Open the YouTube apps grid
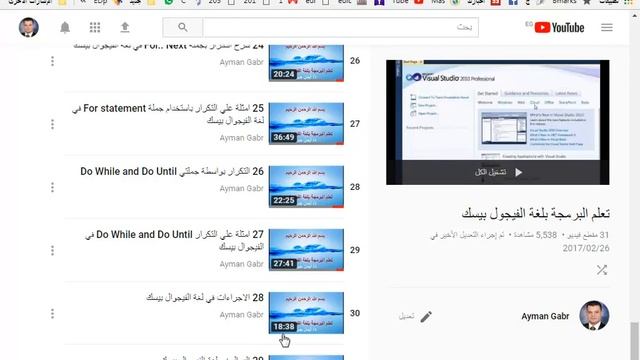The width and height of the screenshot is (640, 360). pyautogui.click(x=95, y=27)
